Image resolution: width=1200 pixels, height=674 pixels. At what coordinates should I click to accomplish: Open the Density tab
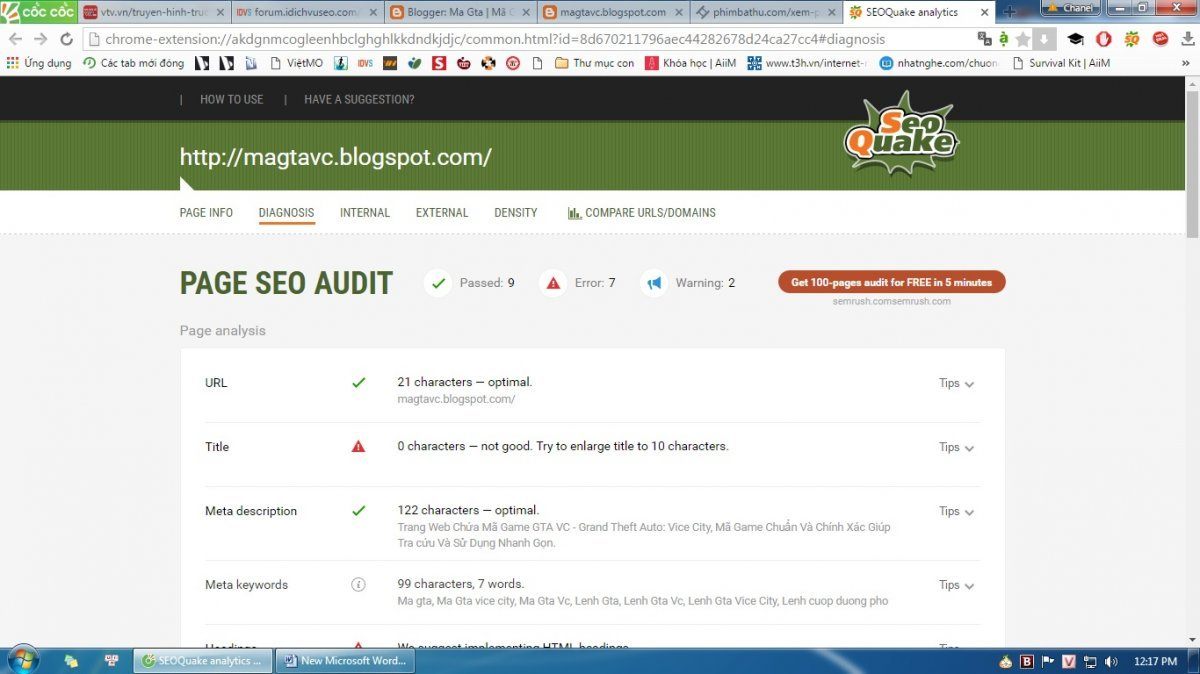pyautogui.click(x=516, y=213)
